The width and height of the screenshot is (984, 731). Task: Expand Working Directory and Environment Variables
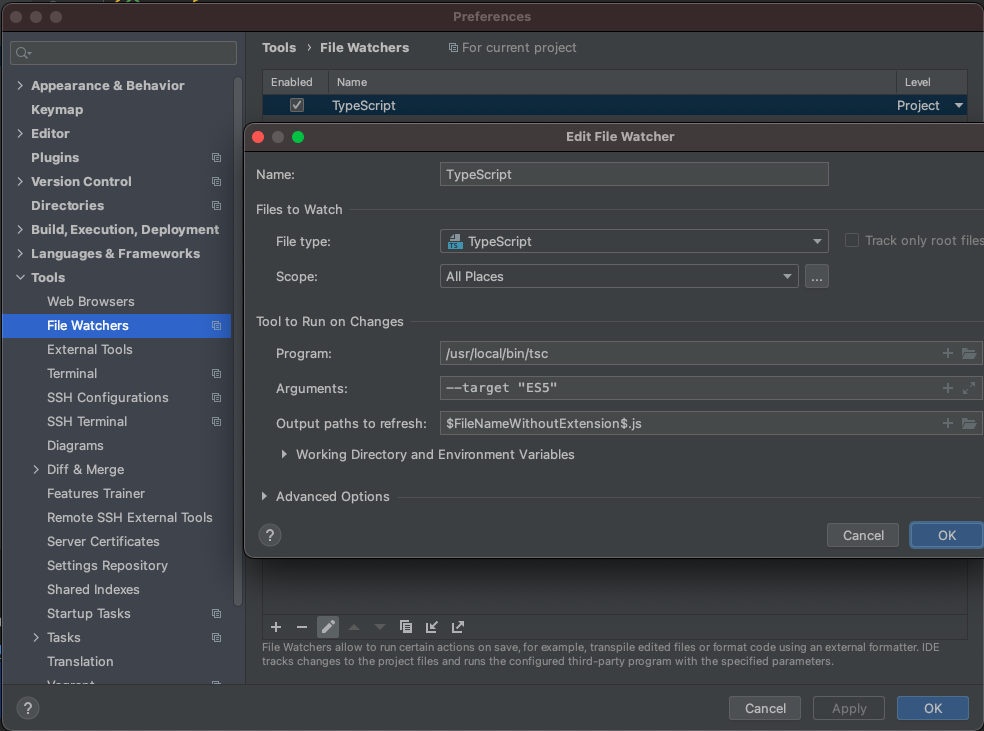coord(285,454)
